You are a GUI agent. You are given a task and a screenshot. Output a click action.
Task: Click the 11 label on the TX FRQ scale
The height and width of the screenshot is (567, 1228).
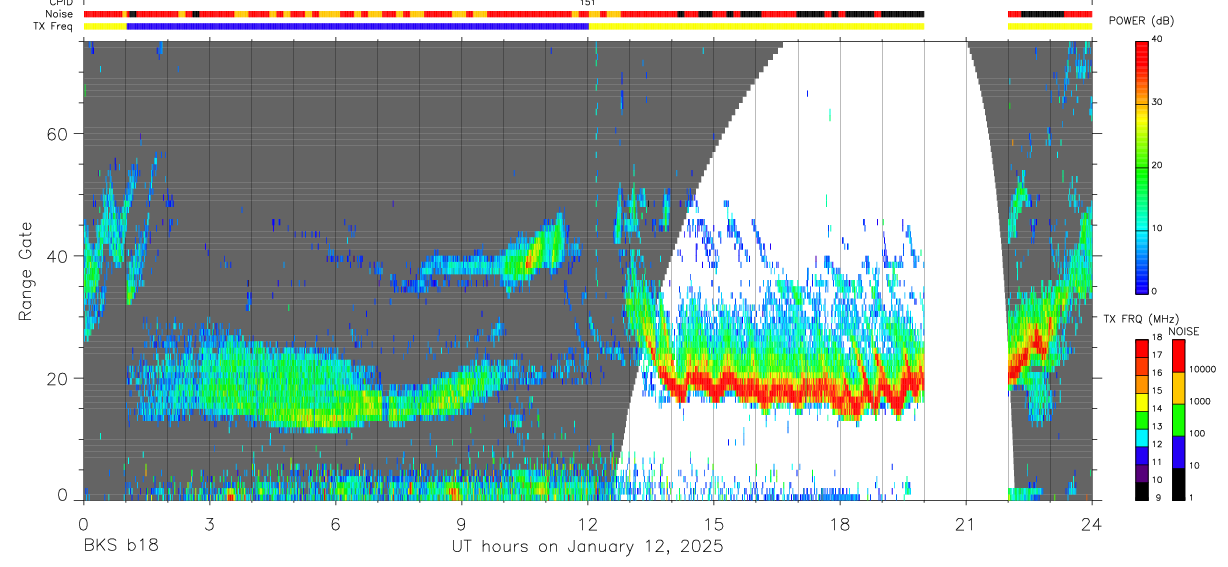(x=1157, y=462)
